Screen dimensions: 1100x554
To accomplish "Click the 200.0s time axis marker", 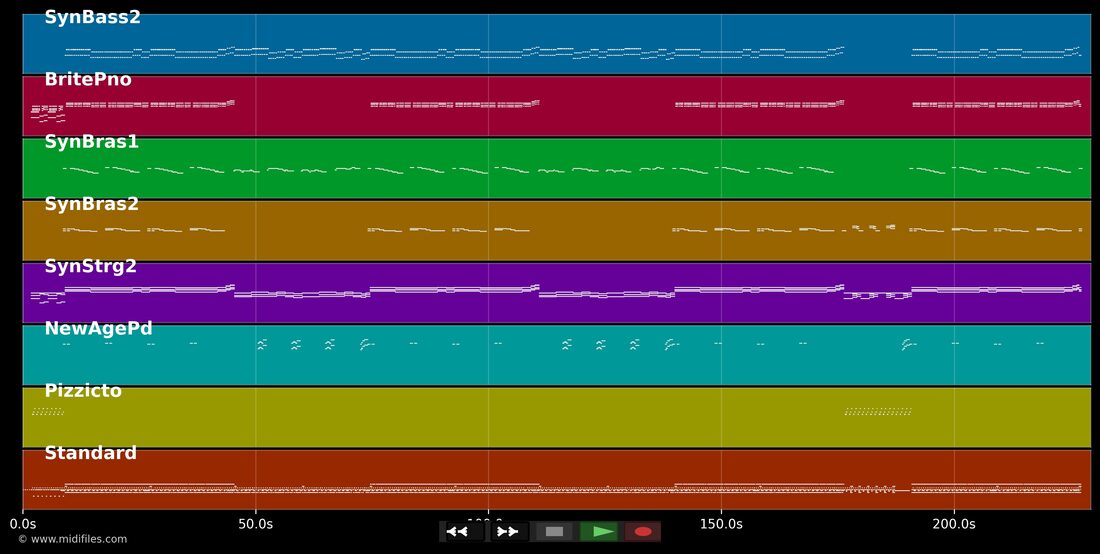I will click(954, 524).
